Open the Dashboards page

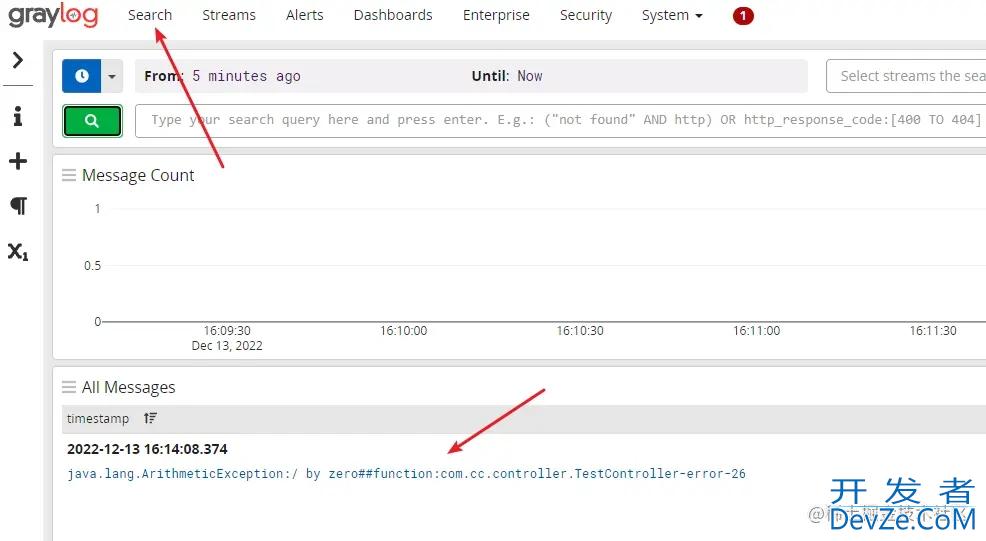[393, 15]
